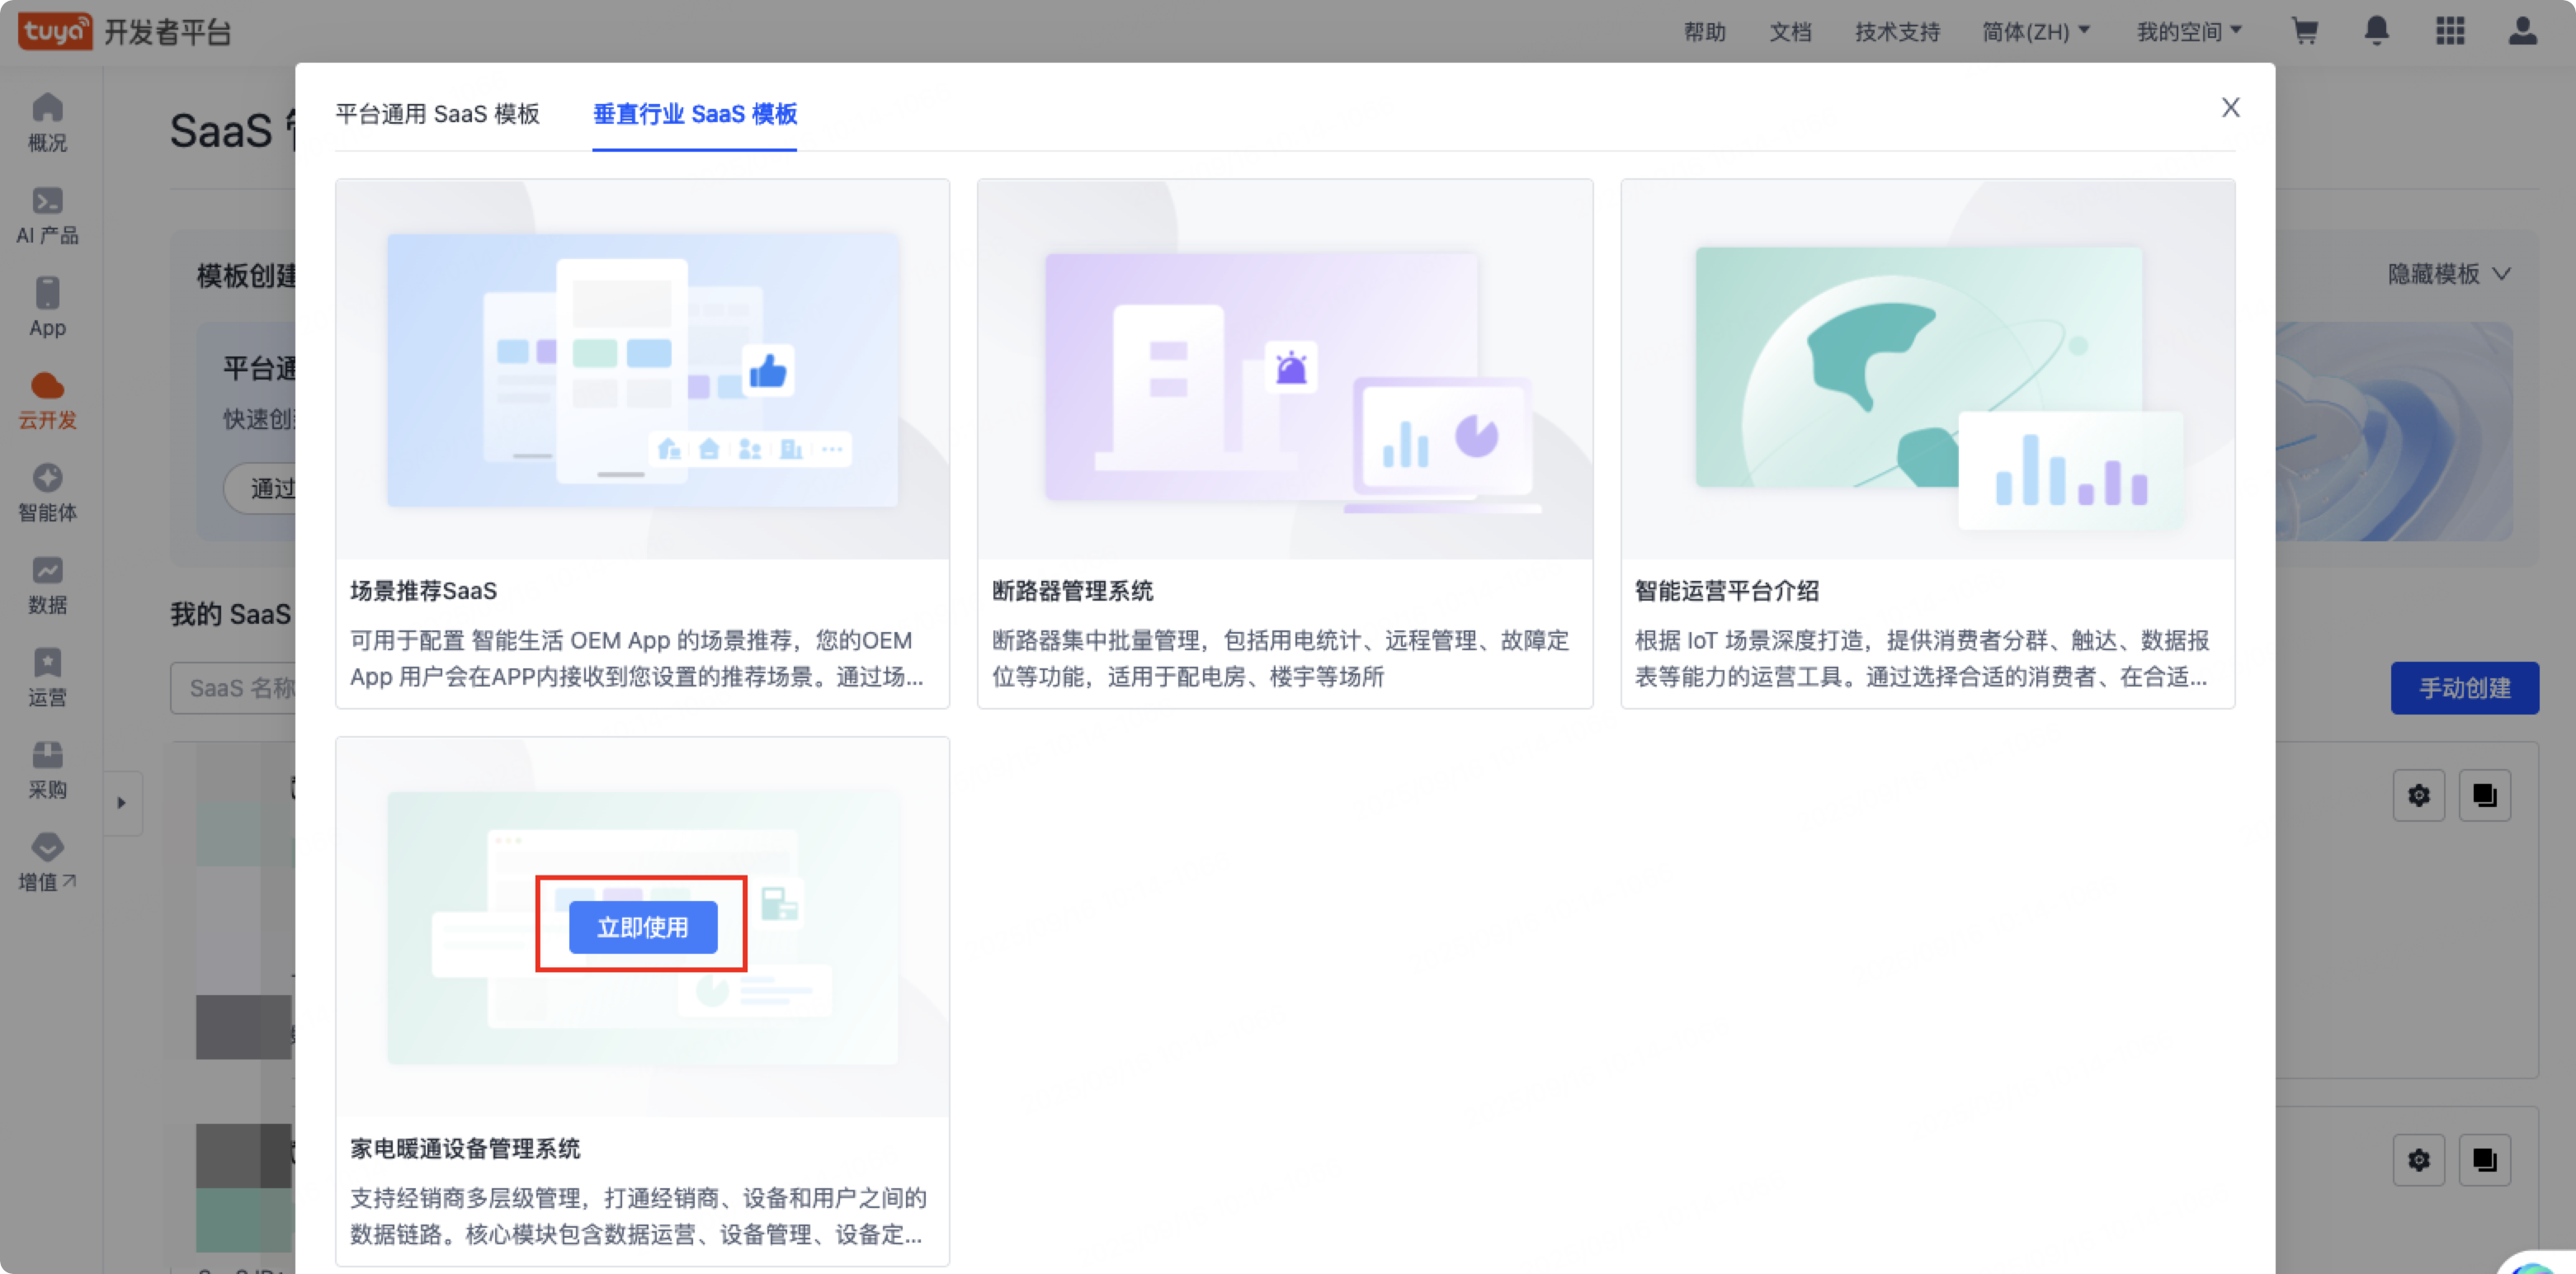This screenshot has width=2576, height=1274.
Task: Click the 手动创建 button
Action: tap(2464, 688)
